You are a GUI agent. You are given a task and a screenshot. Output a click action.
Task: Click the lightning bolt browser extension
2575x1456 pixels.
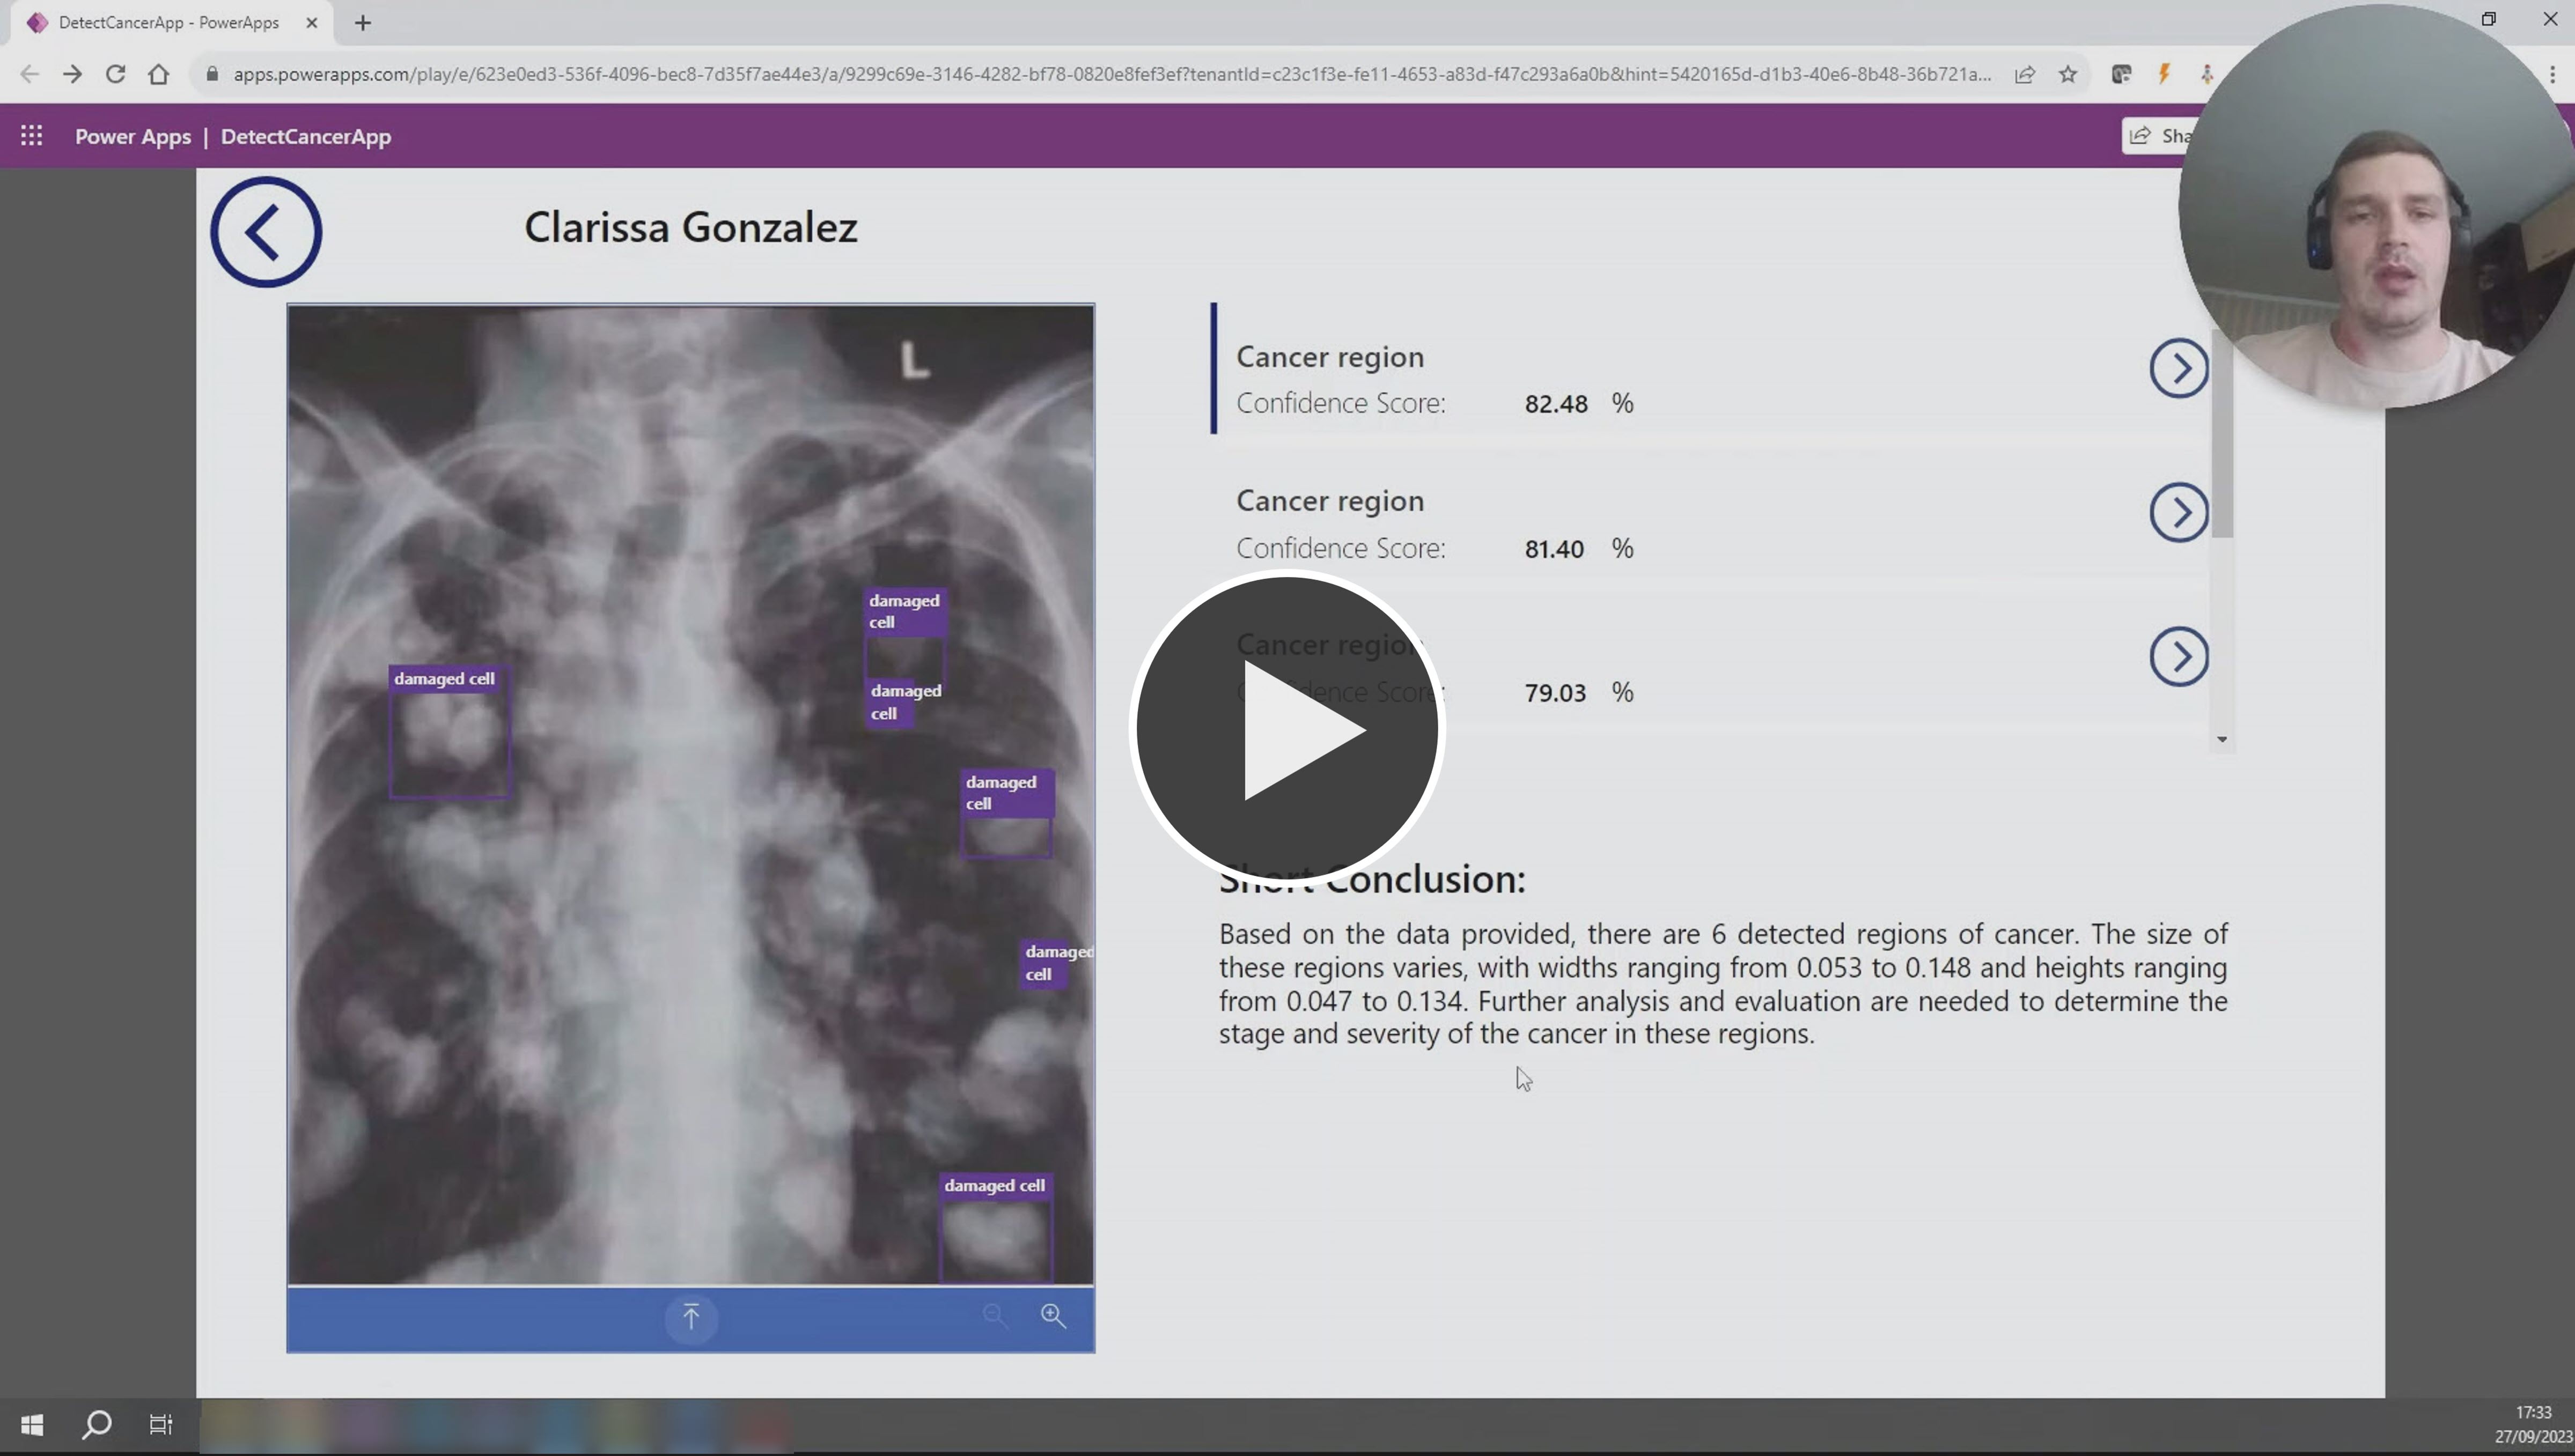[2164, 74]
